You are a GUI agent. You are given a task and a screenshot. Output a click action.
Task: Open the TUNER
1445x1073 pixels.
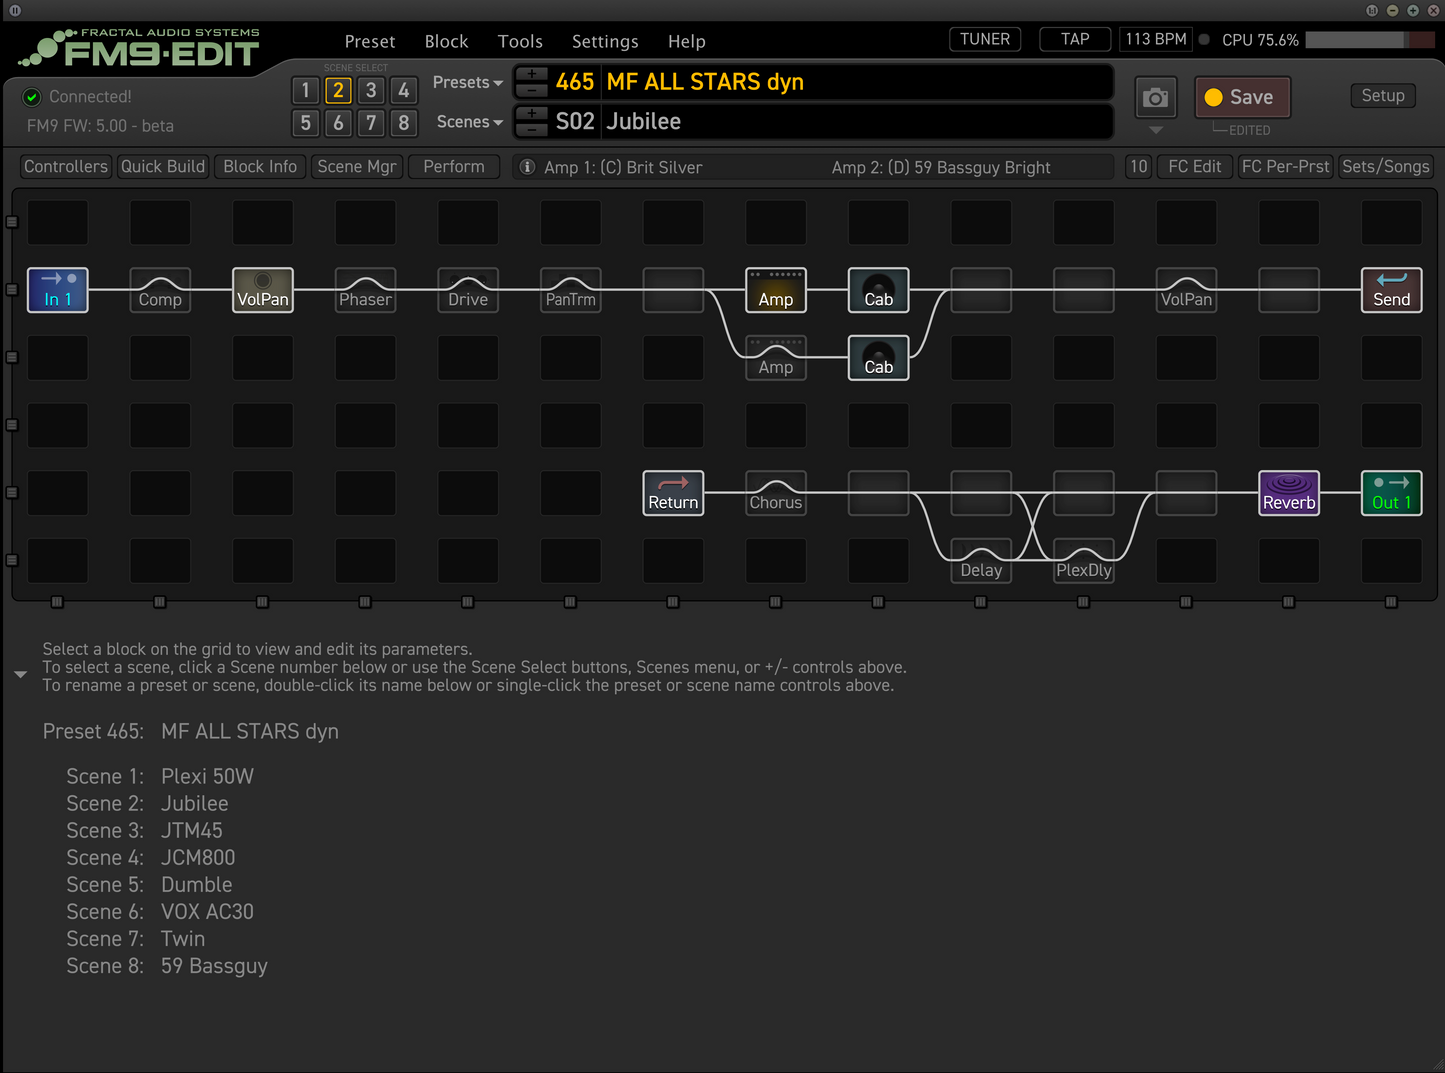pyautogui.click(x=985, y=40)
